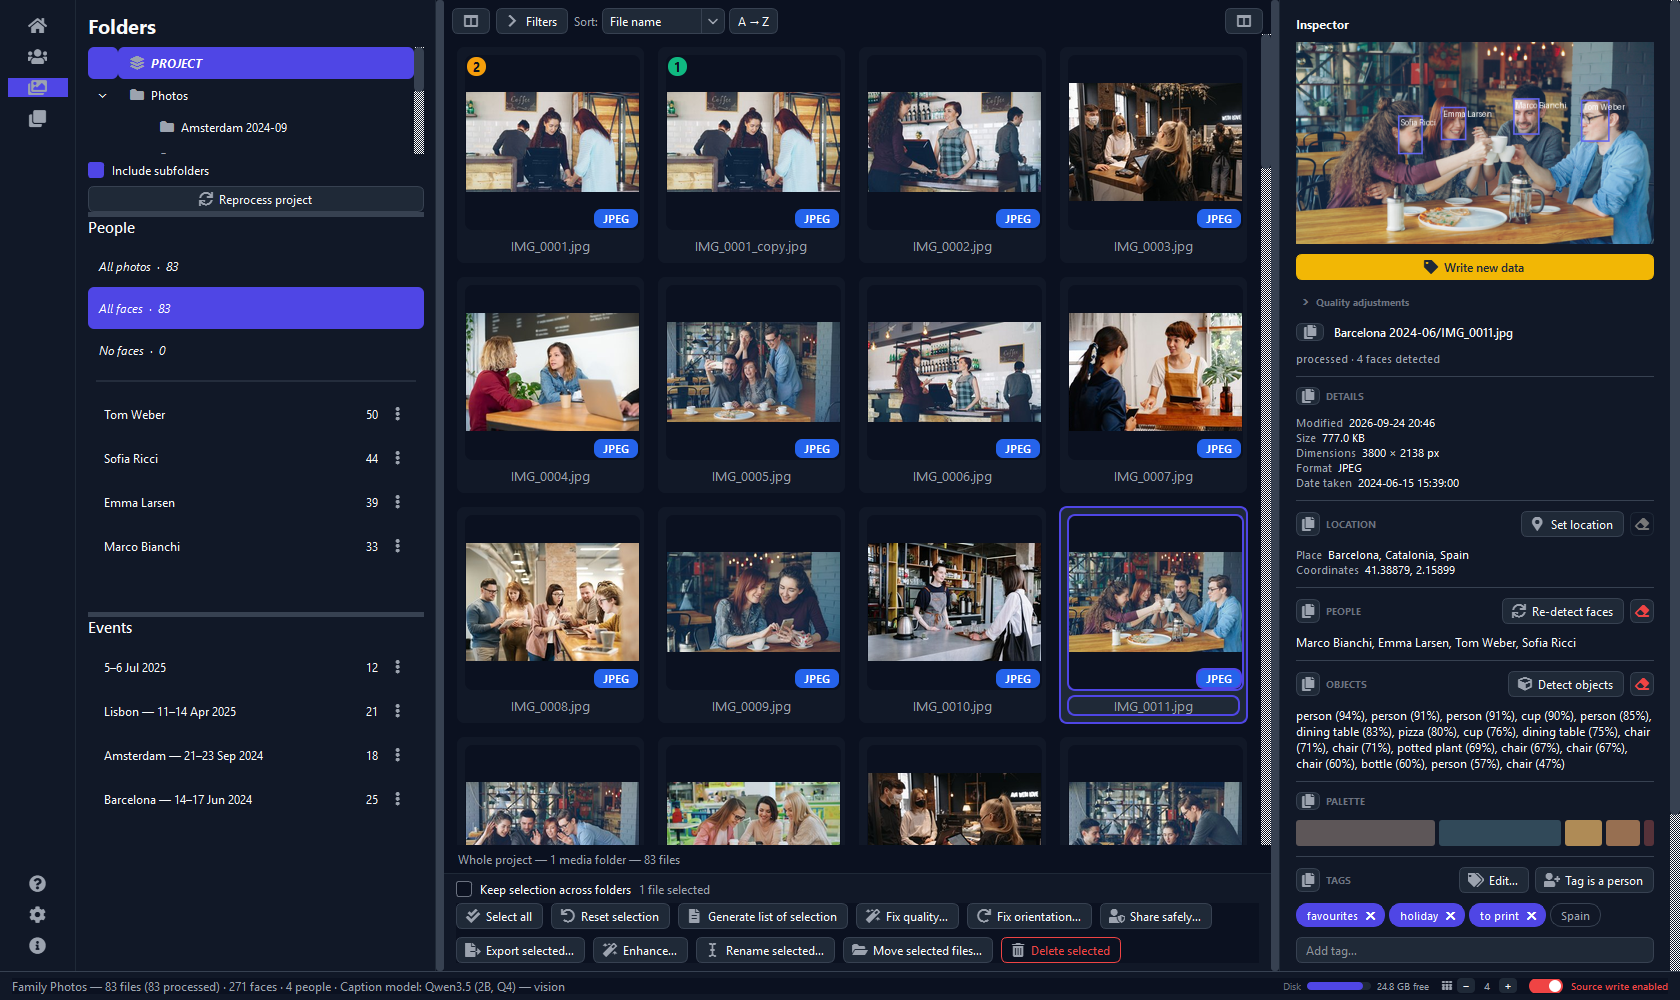Remove the holiday tag

[x=1451, y=916]
